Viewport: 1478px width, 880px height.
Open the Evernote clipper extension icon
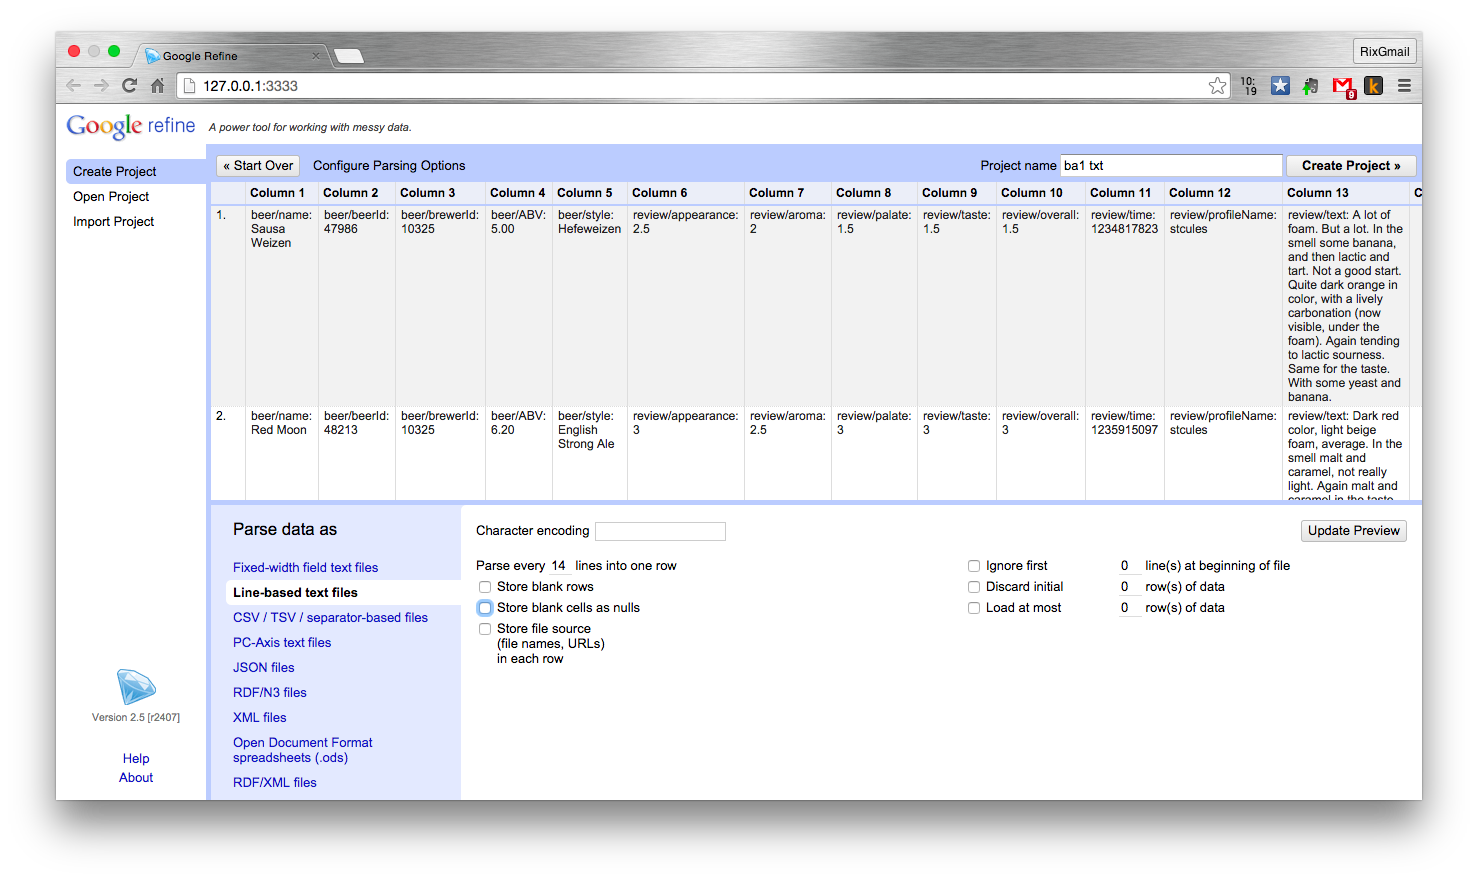[1311, 86]
